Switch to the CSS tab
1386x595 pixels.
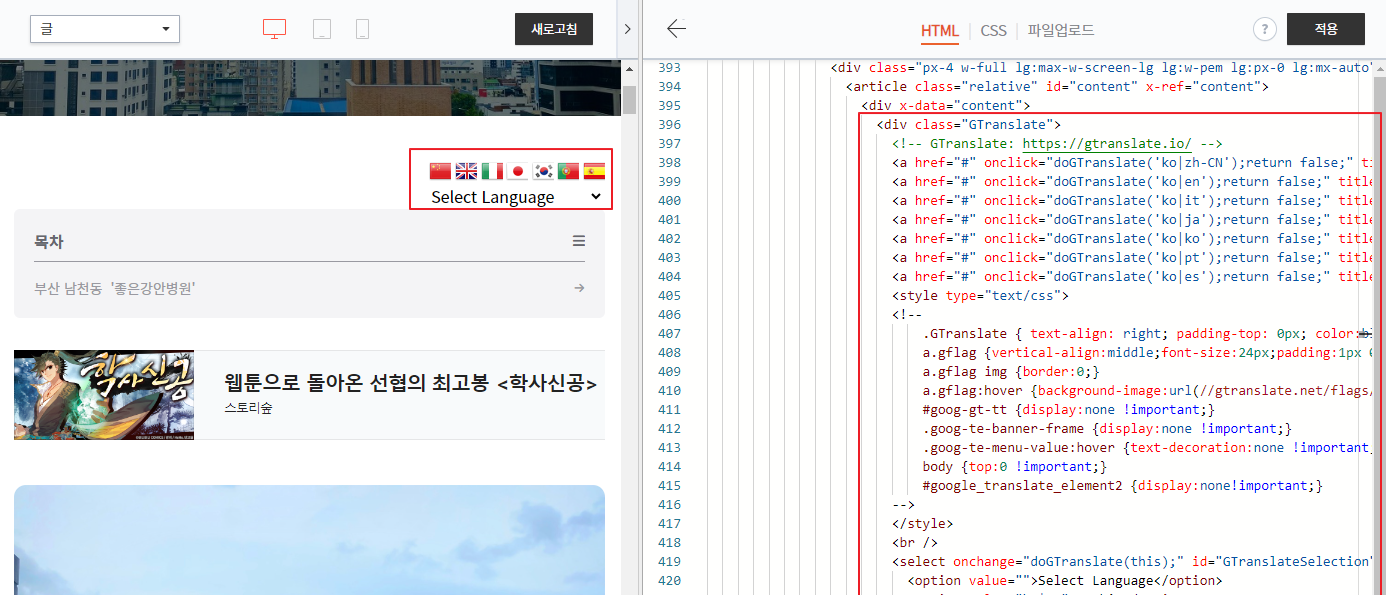994,30
